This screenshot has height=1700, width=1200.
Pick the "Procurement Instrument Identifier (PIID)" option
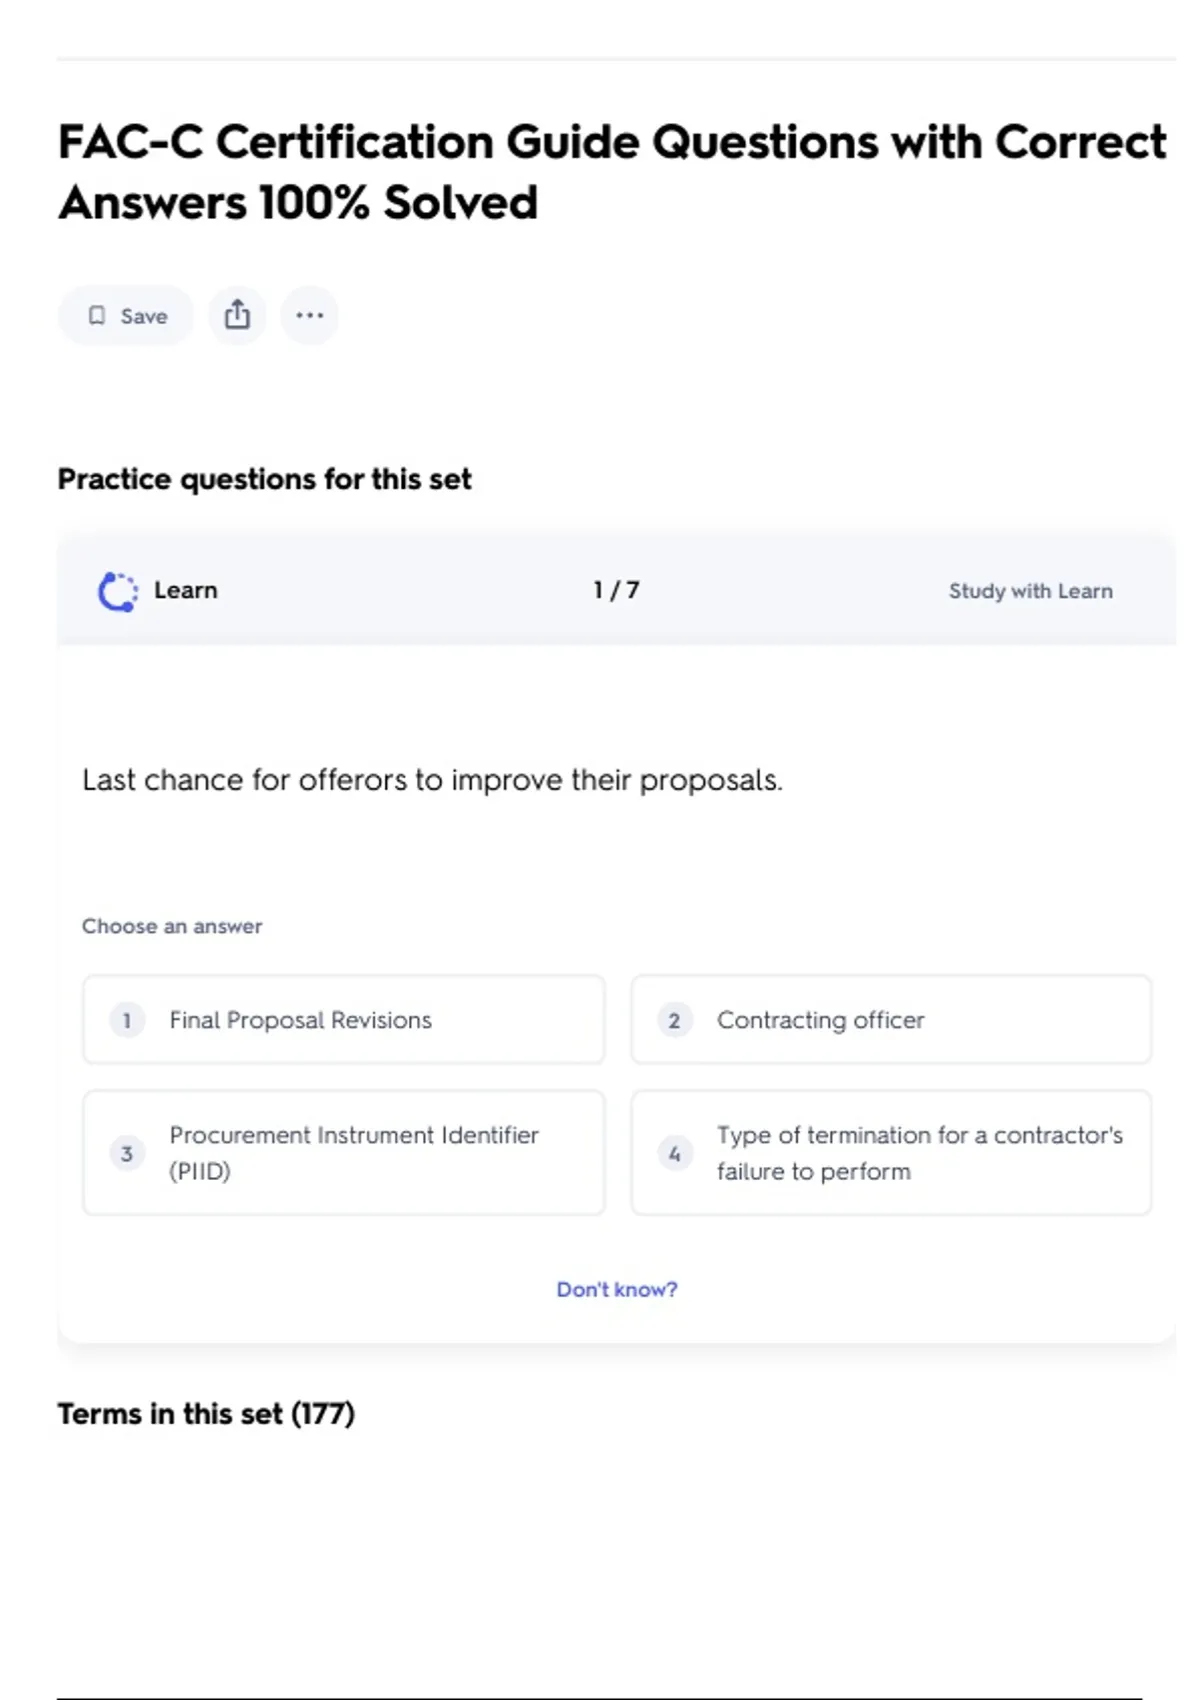[353, 1153]
